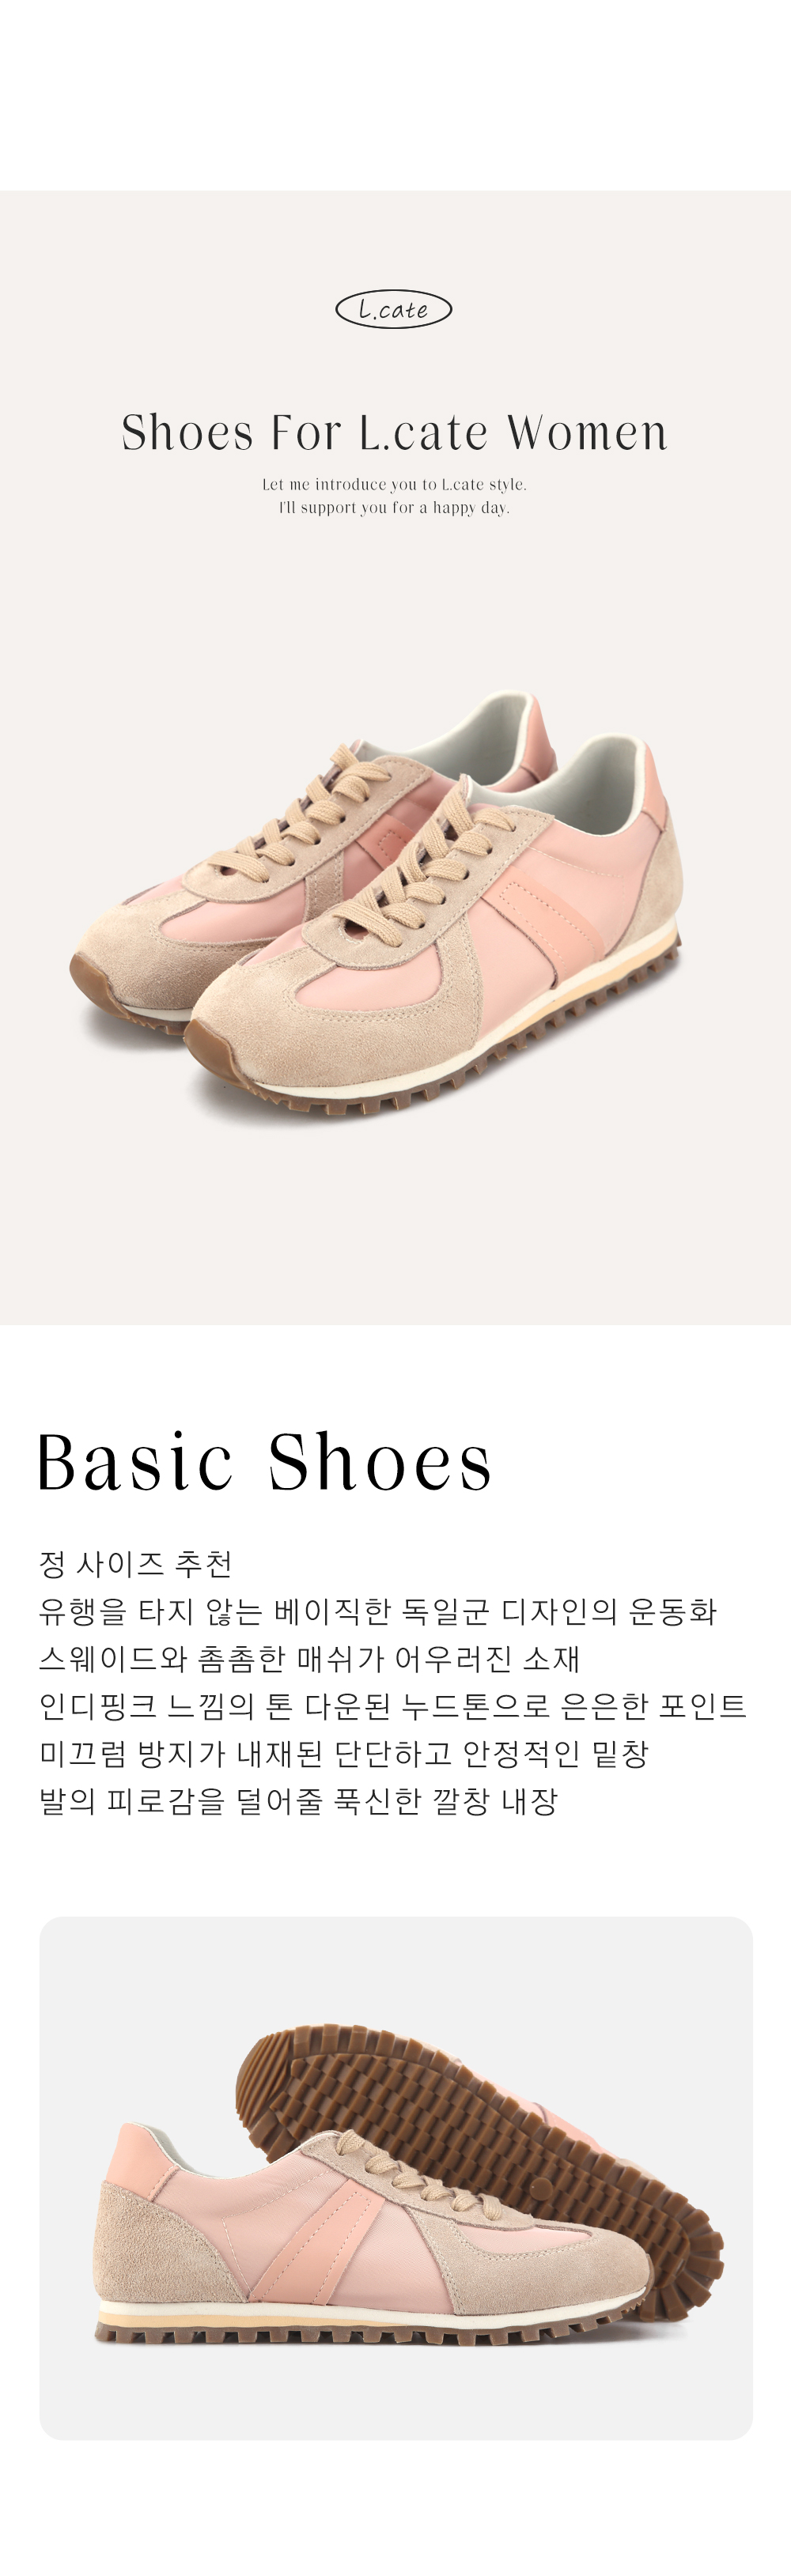791x2576 pixels.
Task: Click the pink sneakers hero image
Action: pyautogui.click(x=376, y=903)
